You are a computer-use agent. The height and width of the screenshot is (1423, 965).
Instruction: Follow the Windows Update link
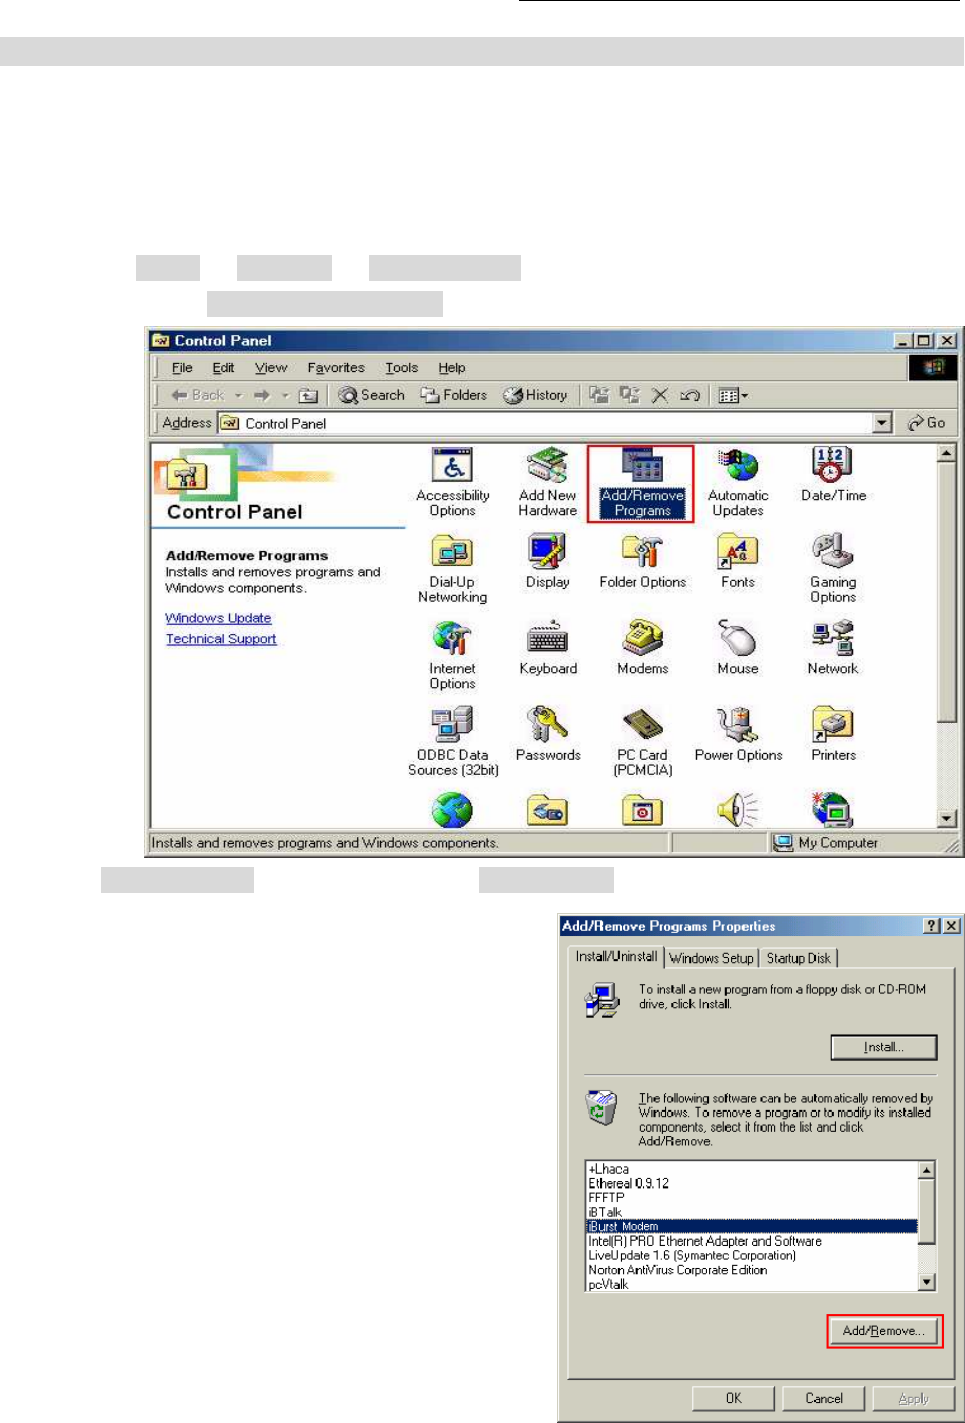(x=218, y=618)
